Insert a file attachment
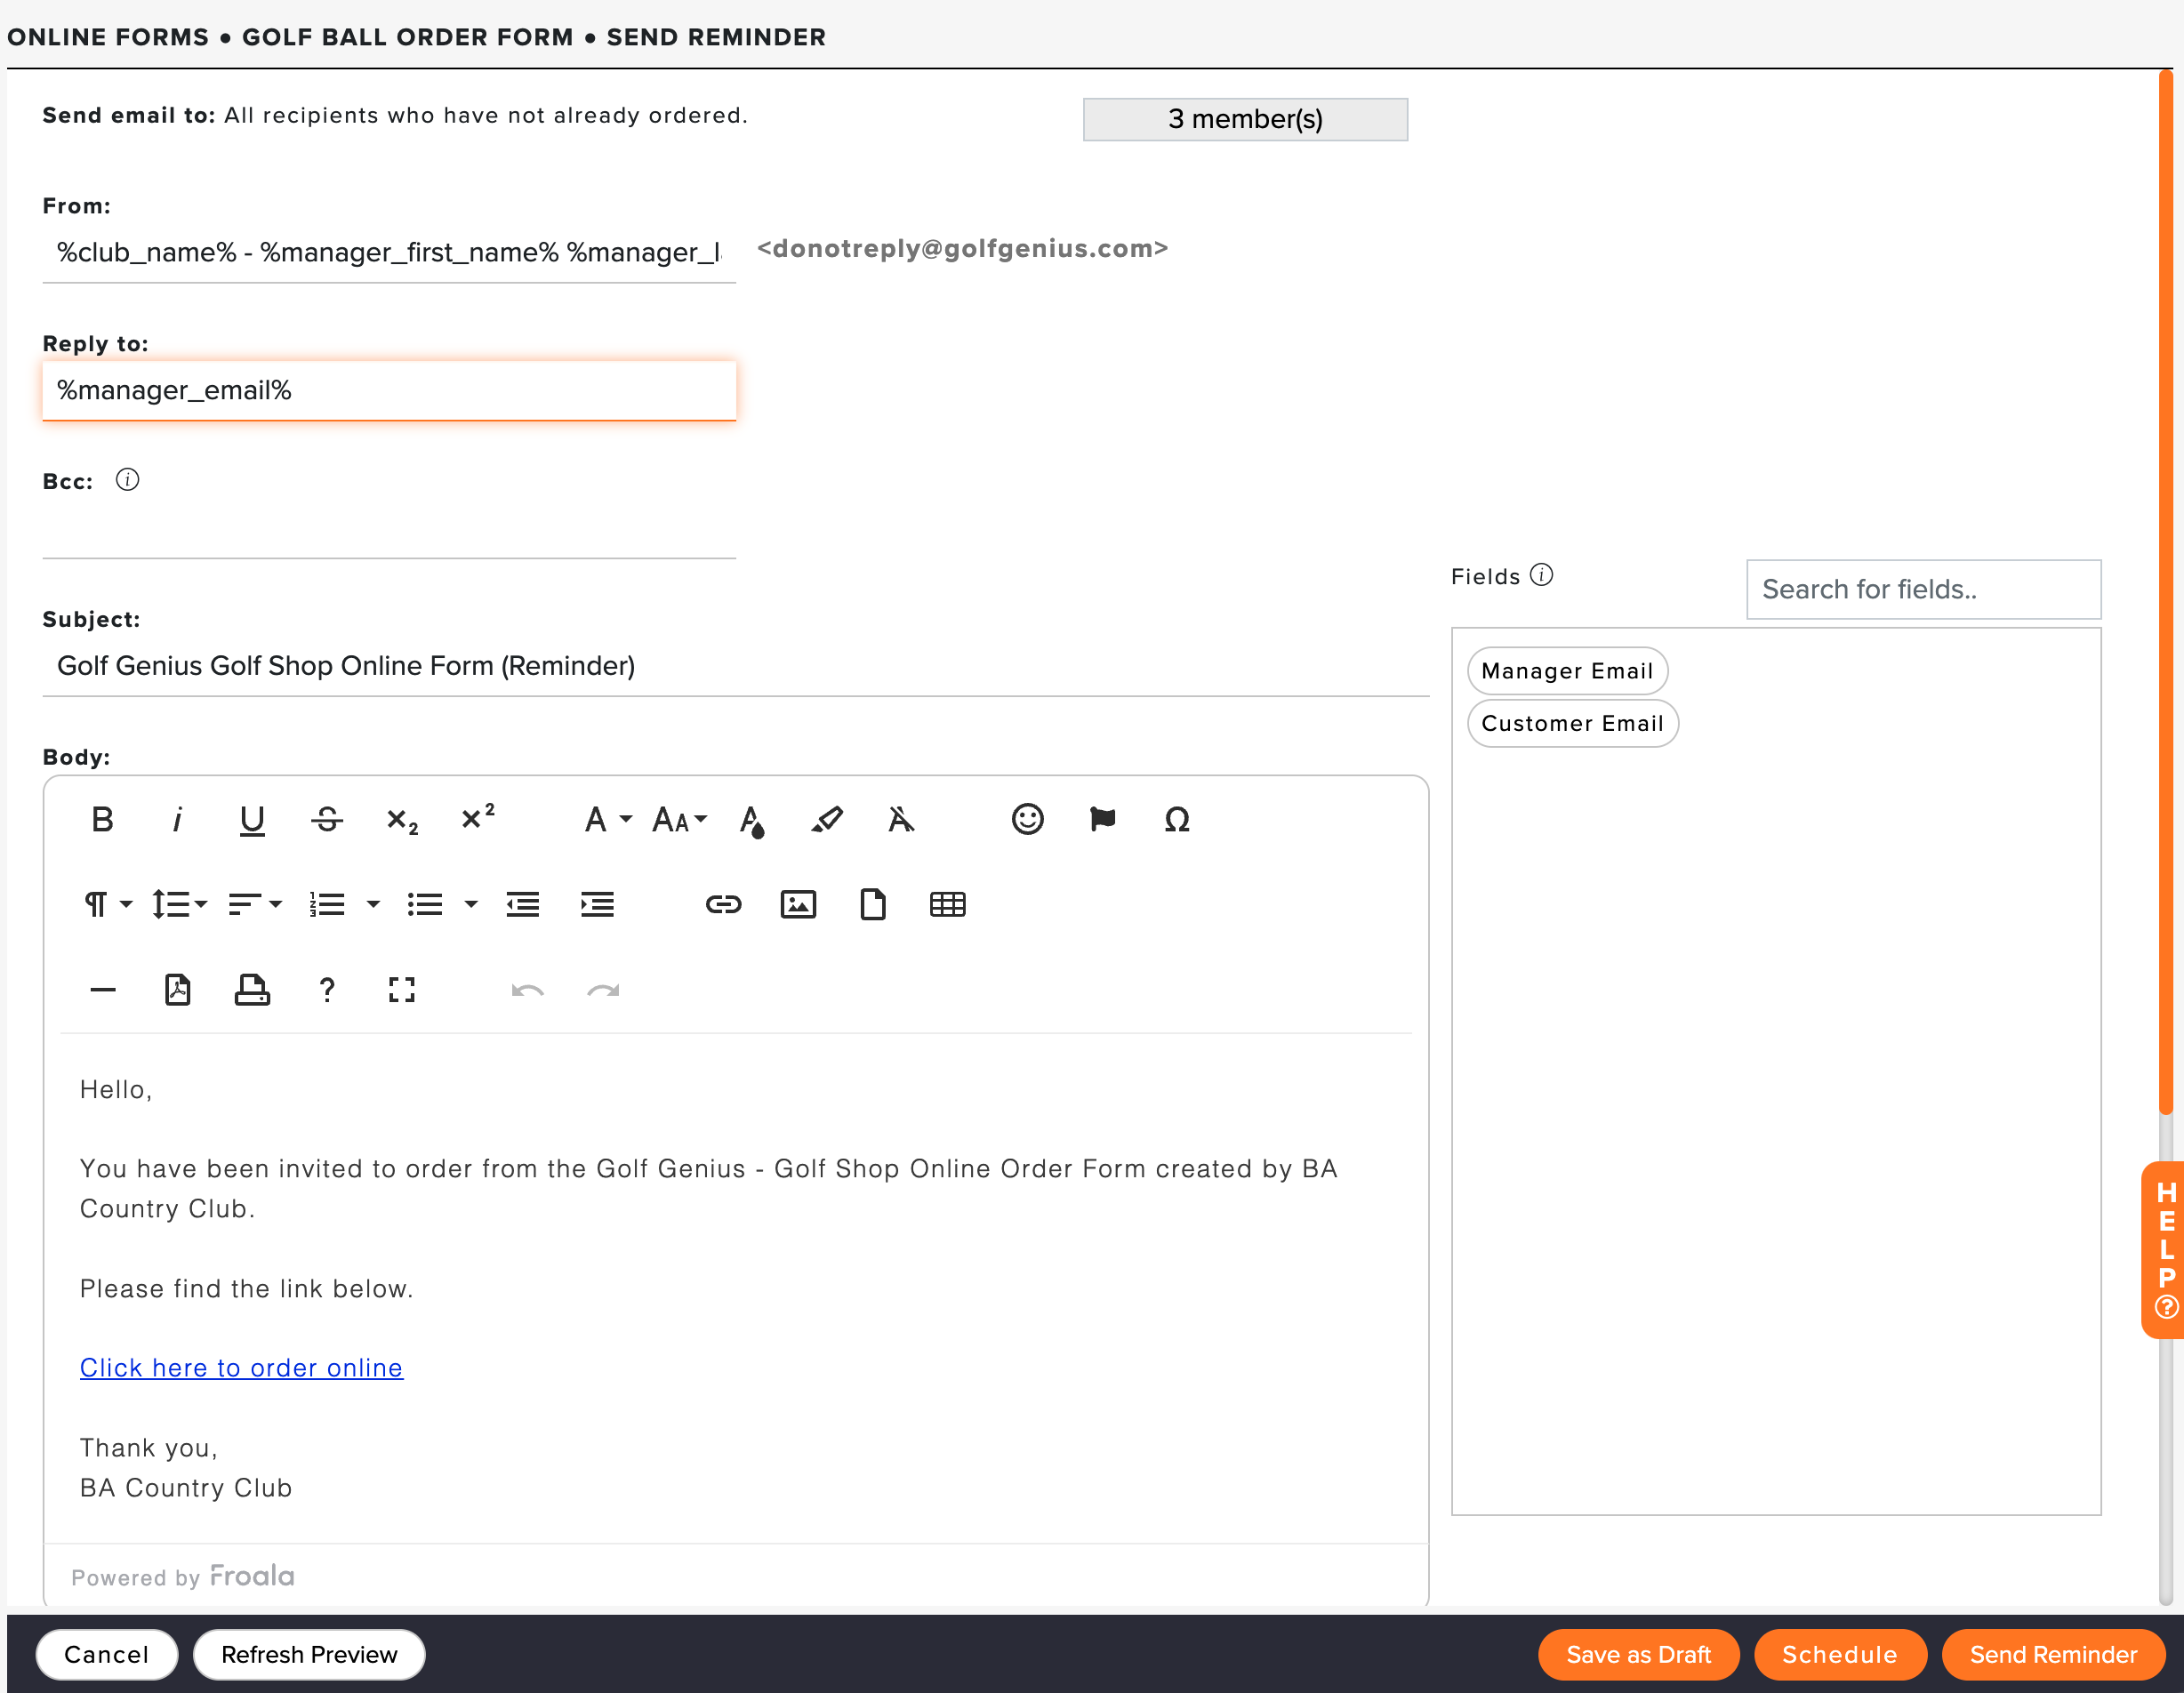This screenshot has width=2184, height=1693. pyautogui.click(x=873, y=905)
